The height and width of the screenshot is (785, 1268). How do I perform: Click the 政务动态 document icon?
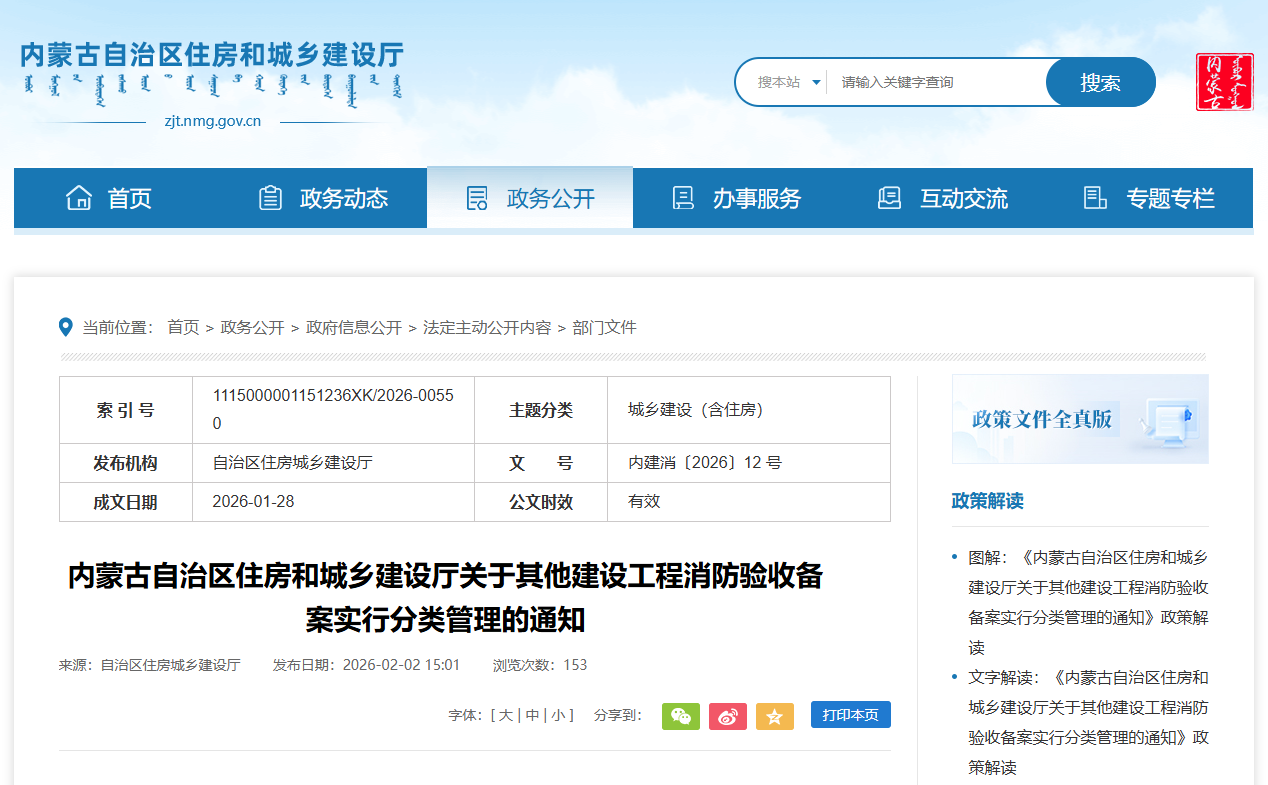click(x=270, y=197)
